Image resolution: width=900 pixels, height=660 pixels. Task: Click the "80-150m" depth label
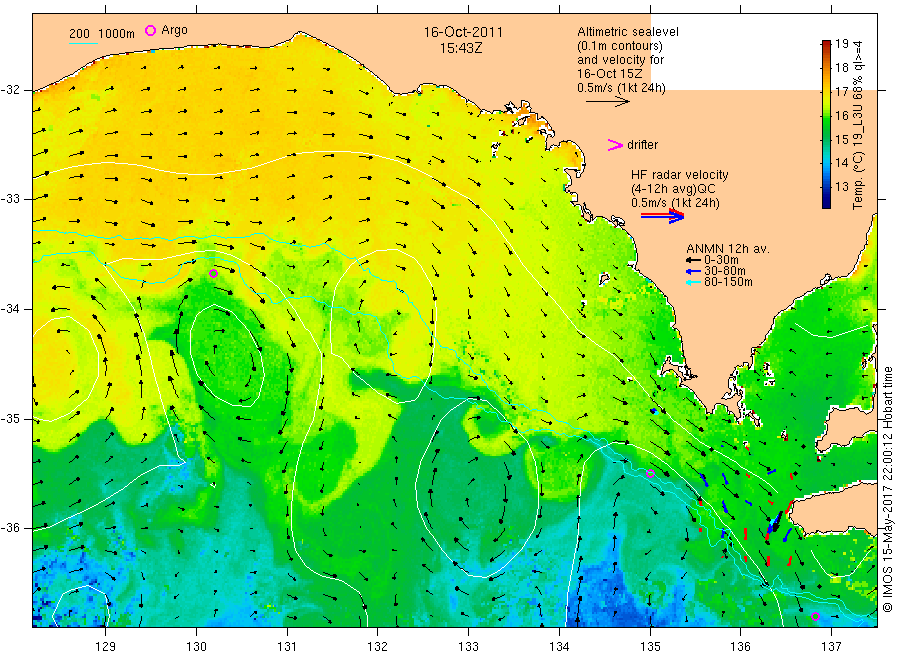coord(728,282)
